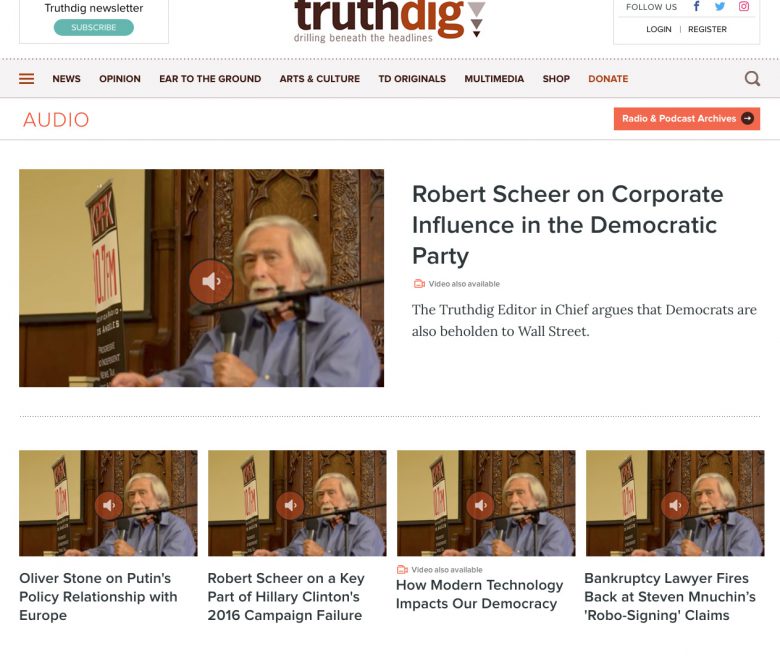Open Truthdig's Facebook page icon
This screenshot has height=670, width=780.
696,6
